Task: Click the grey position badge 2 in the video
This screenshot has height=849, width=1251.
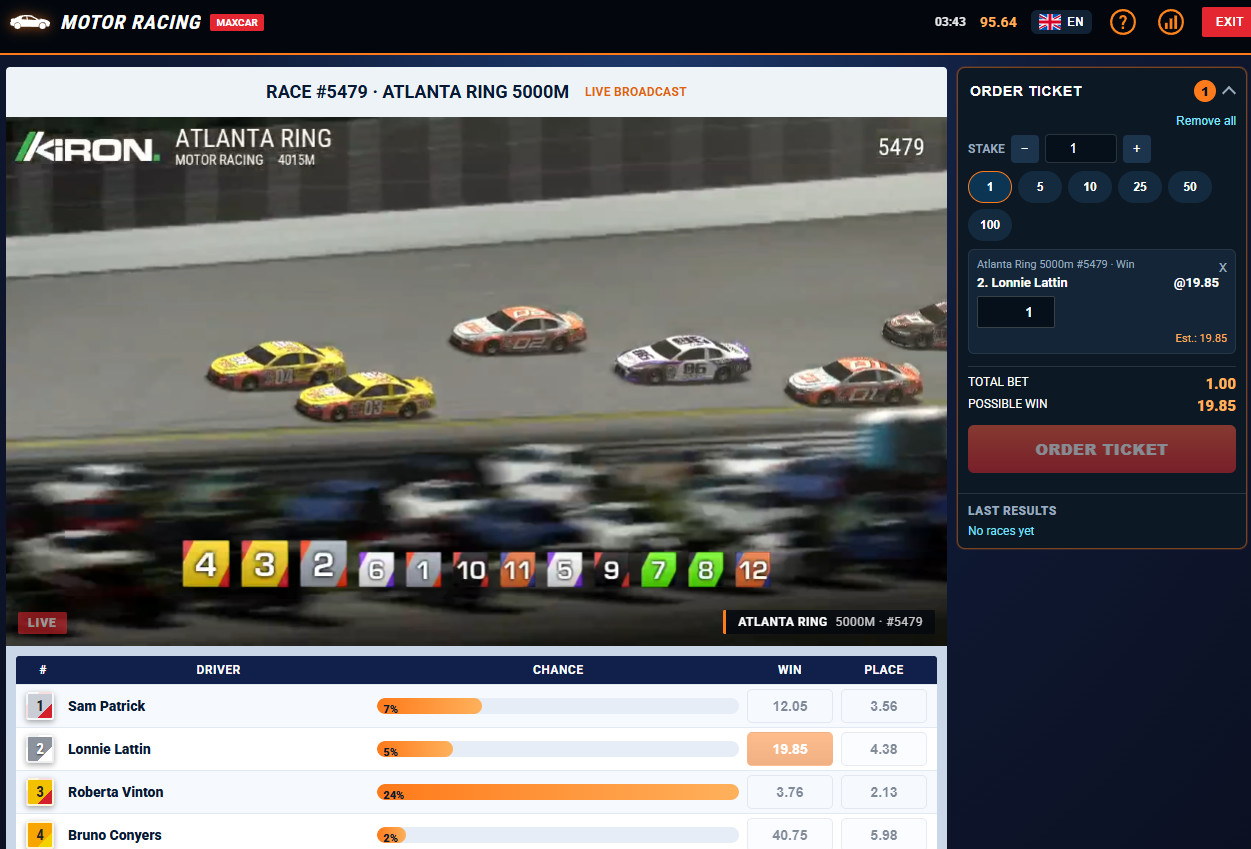Action: pos(323,565)
